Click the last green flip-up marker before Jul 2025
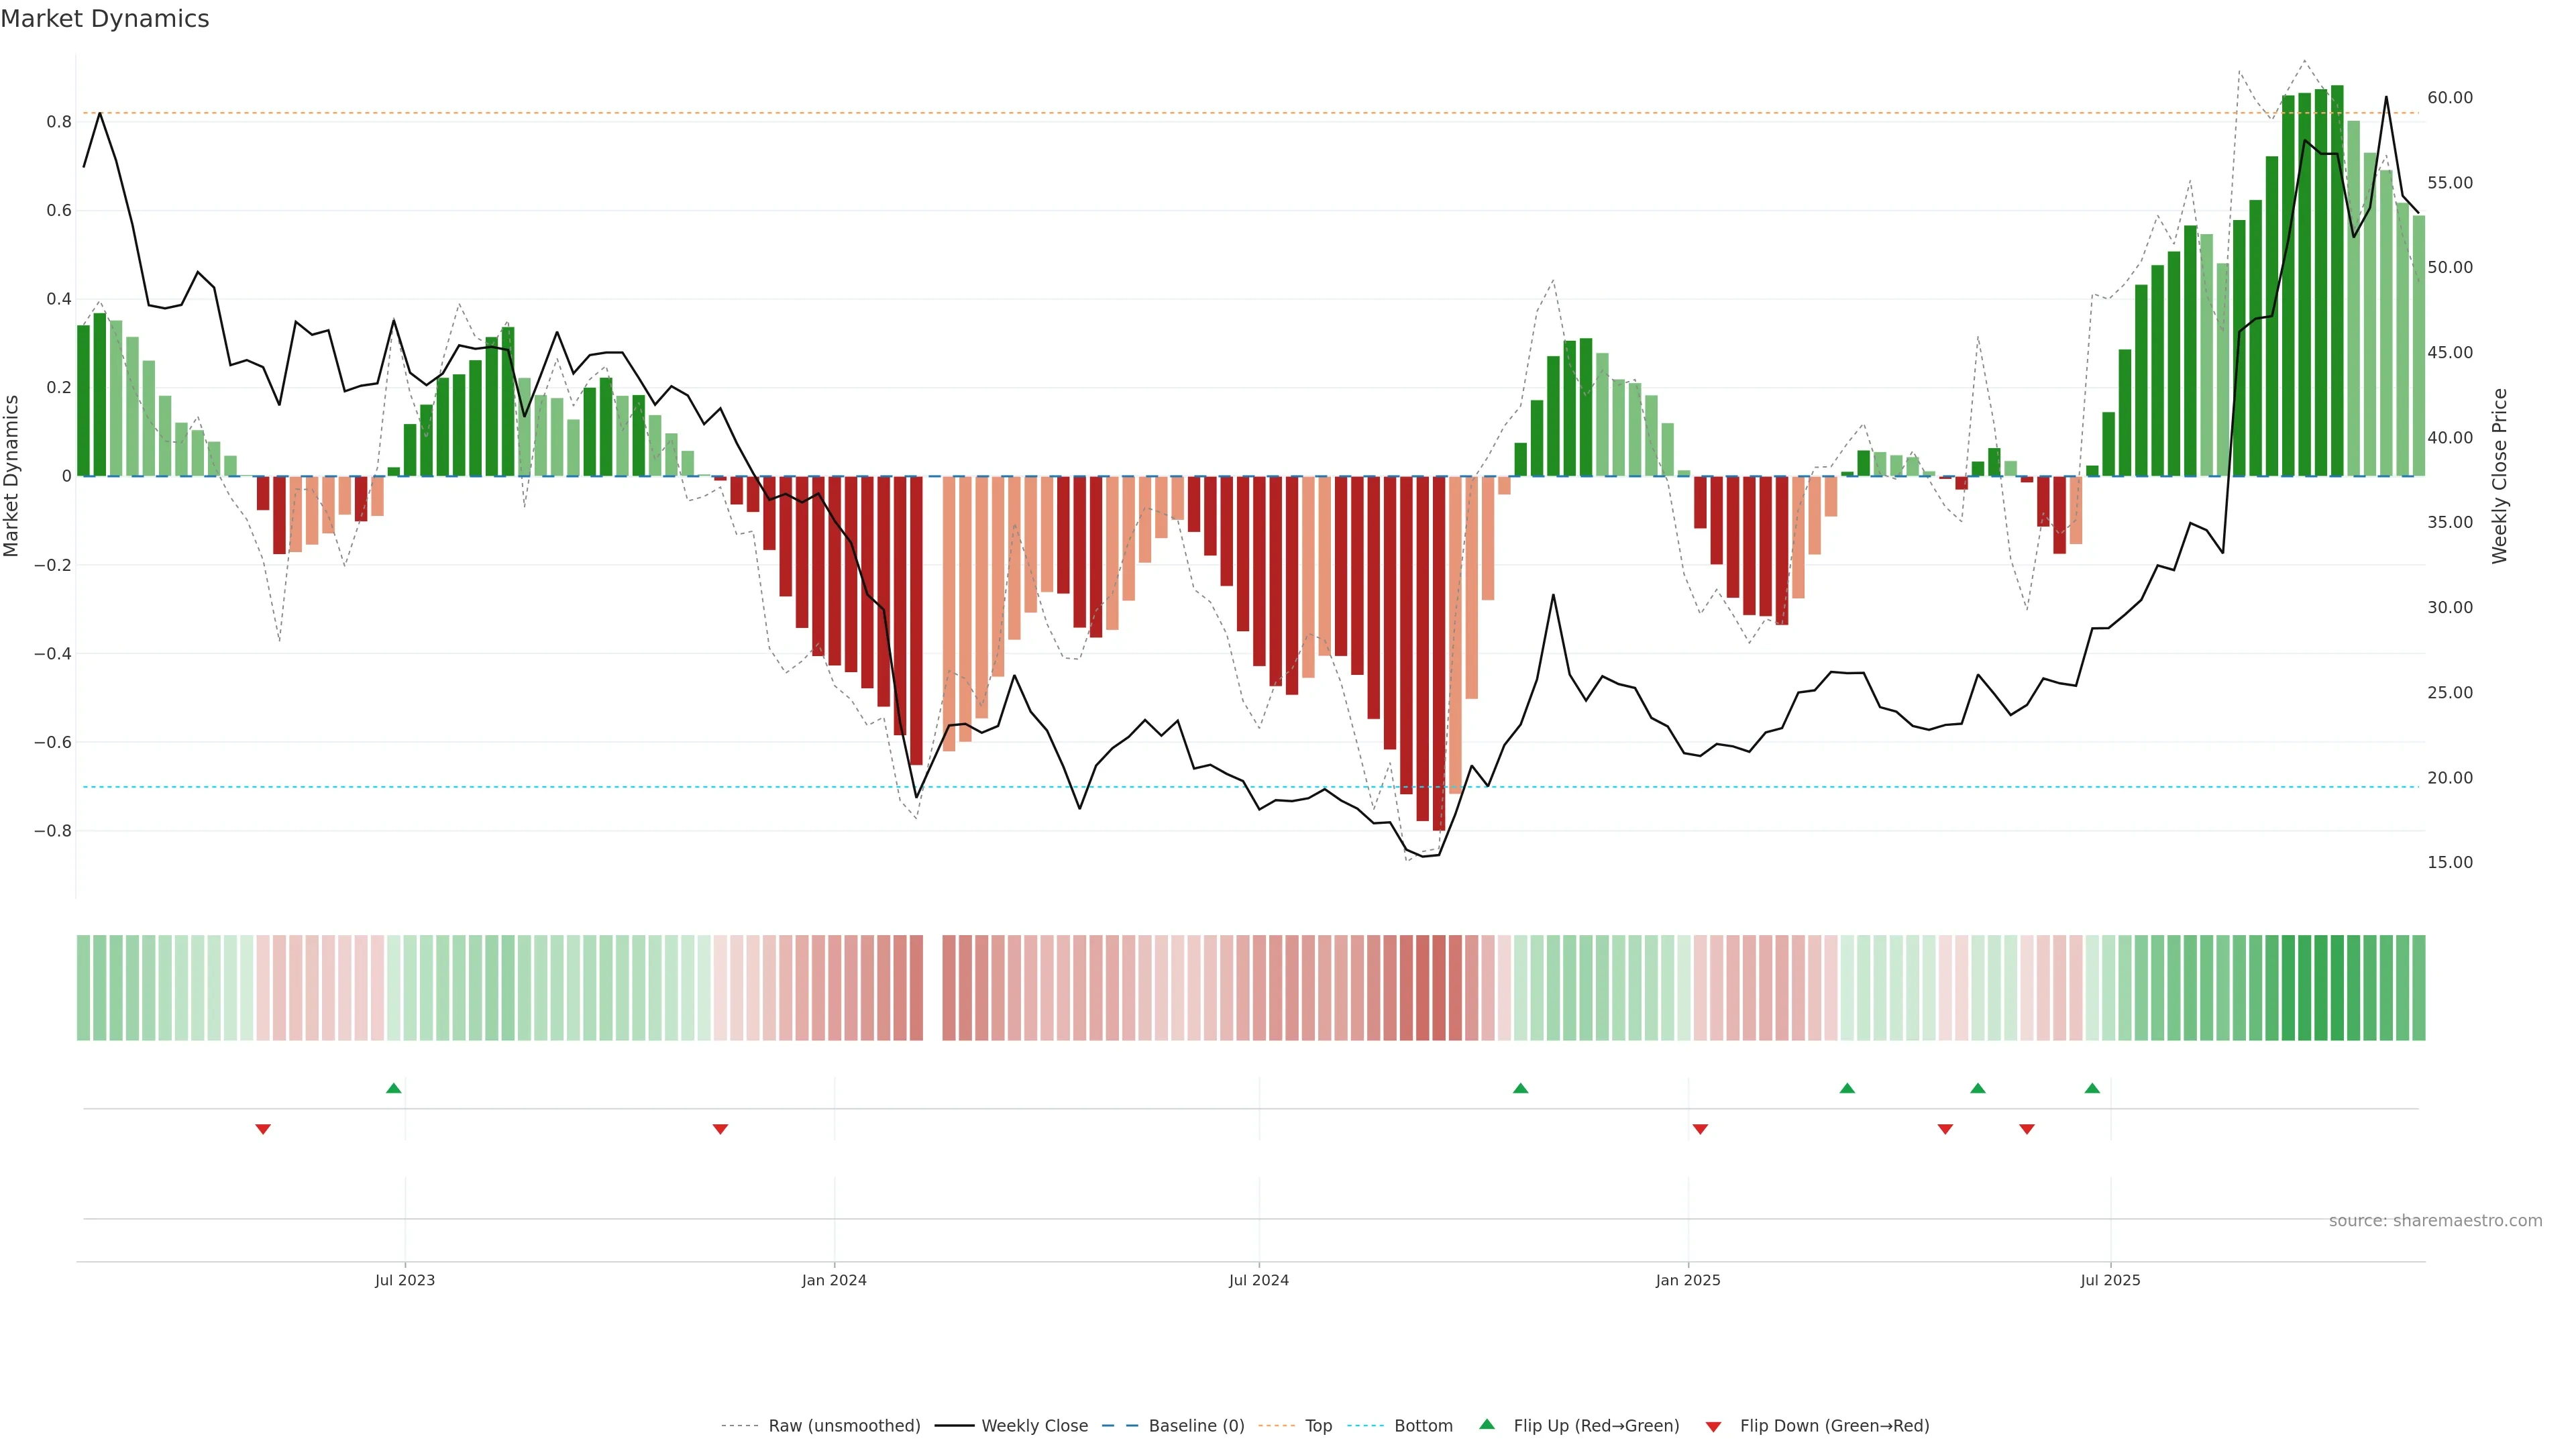The image size is (2576, 1449). coord(2092,1088)
